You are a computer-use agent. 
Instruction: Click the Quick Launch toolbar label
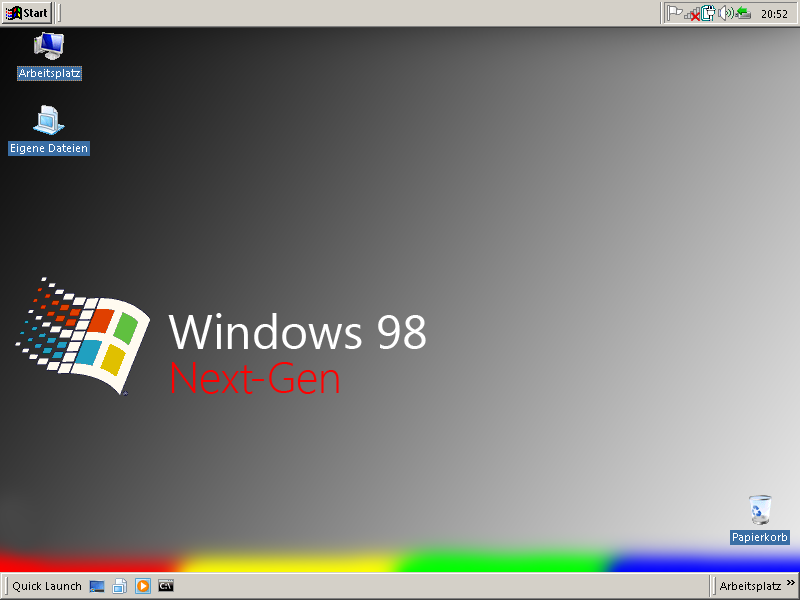point(47,586)
